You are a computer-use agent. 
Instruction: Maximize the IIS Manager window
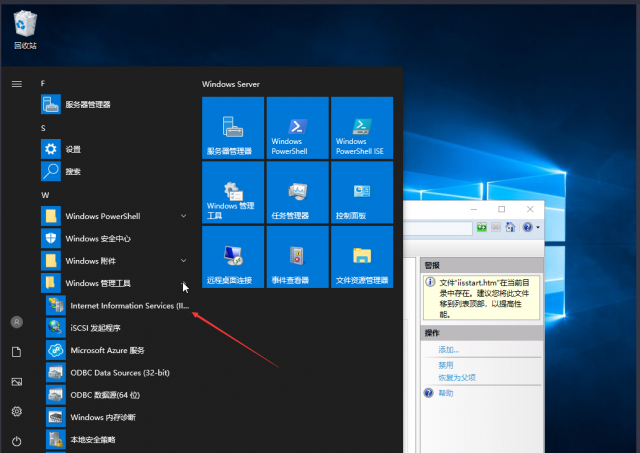502,209
